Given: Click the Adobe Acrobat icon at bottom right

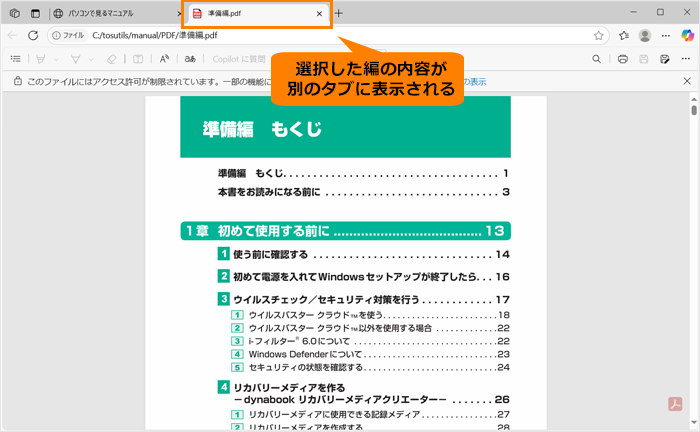Looking at the screenshot, I should [675, 404].
